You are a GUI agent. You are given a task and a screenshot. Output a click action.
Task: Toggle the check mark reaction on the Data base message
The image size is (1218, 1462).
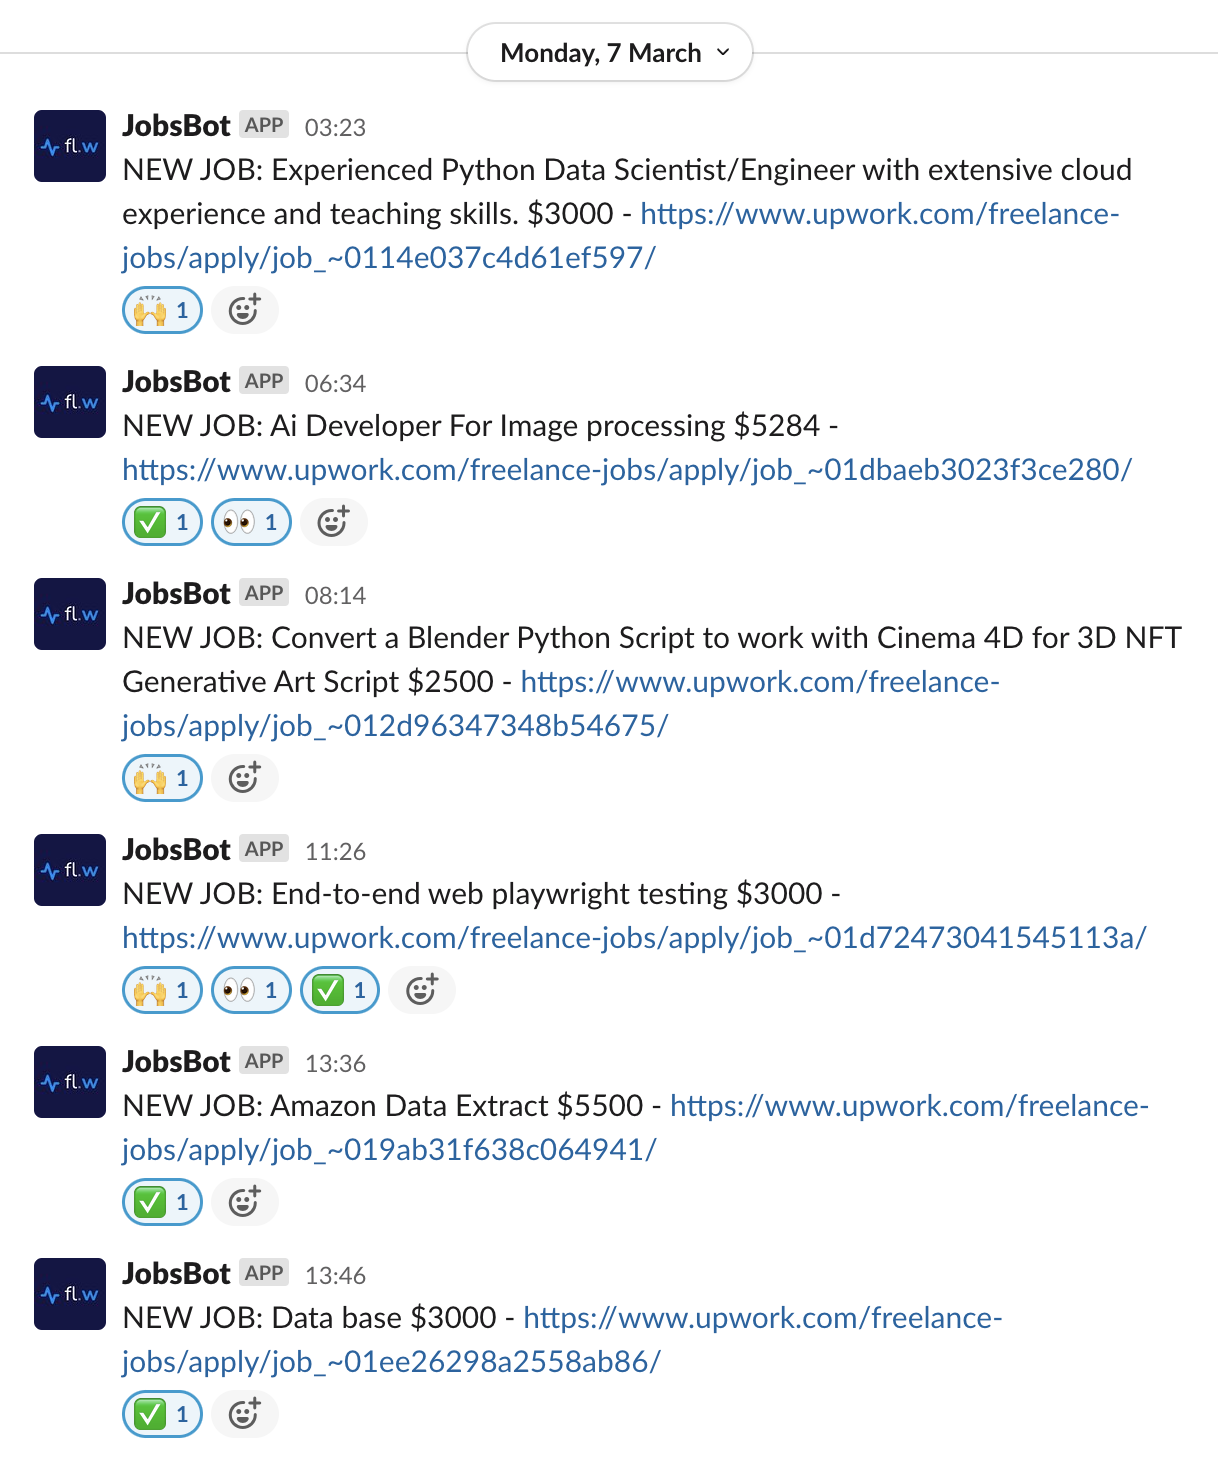[x=161, y=1414]
